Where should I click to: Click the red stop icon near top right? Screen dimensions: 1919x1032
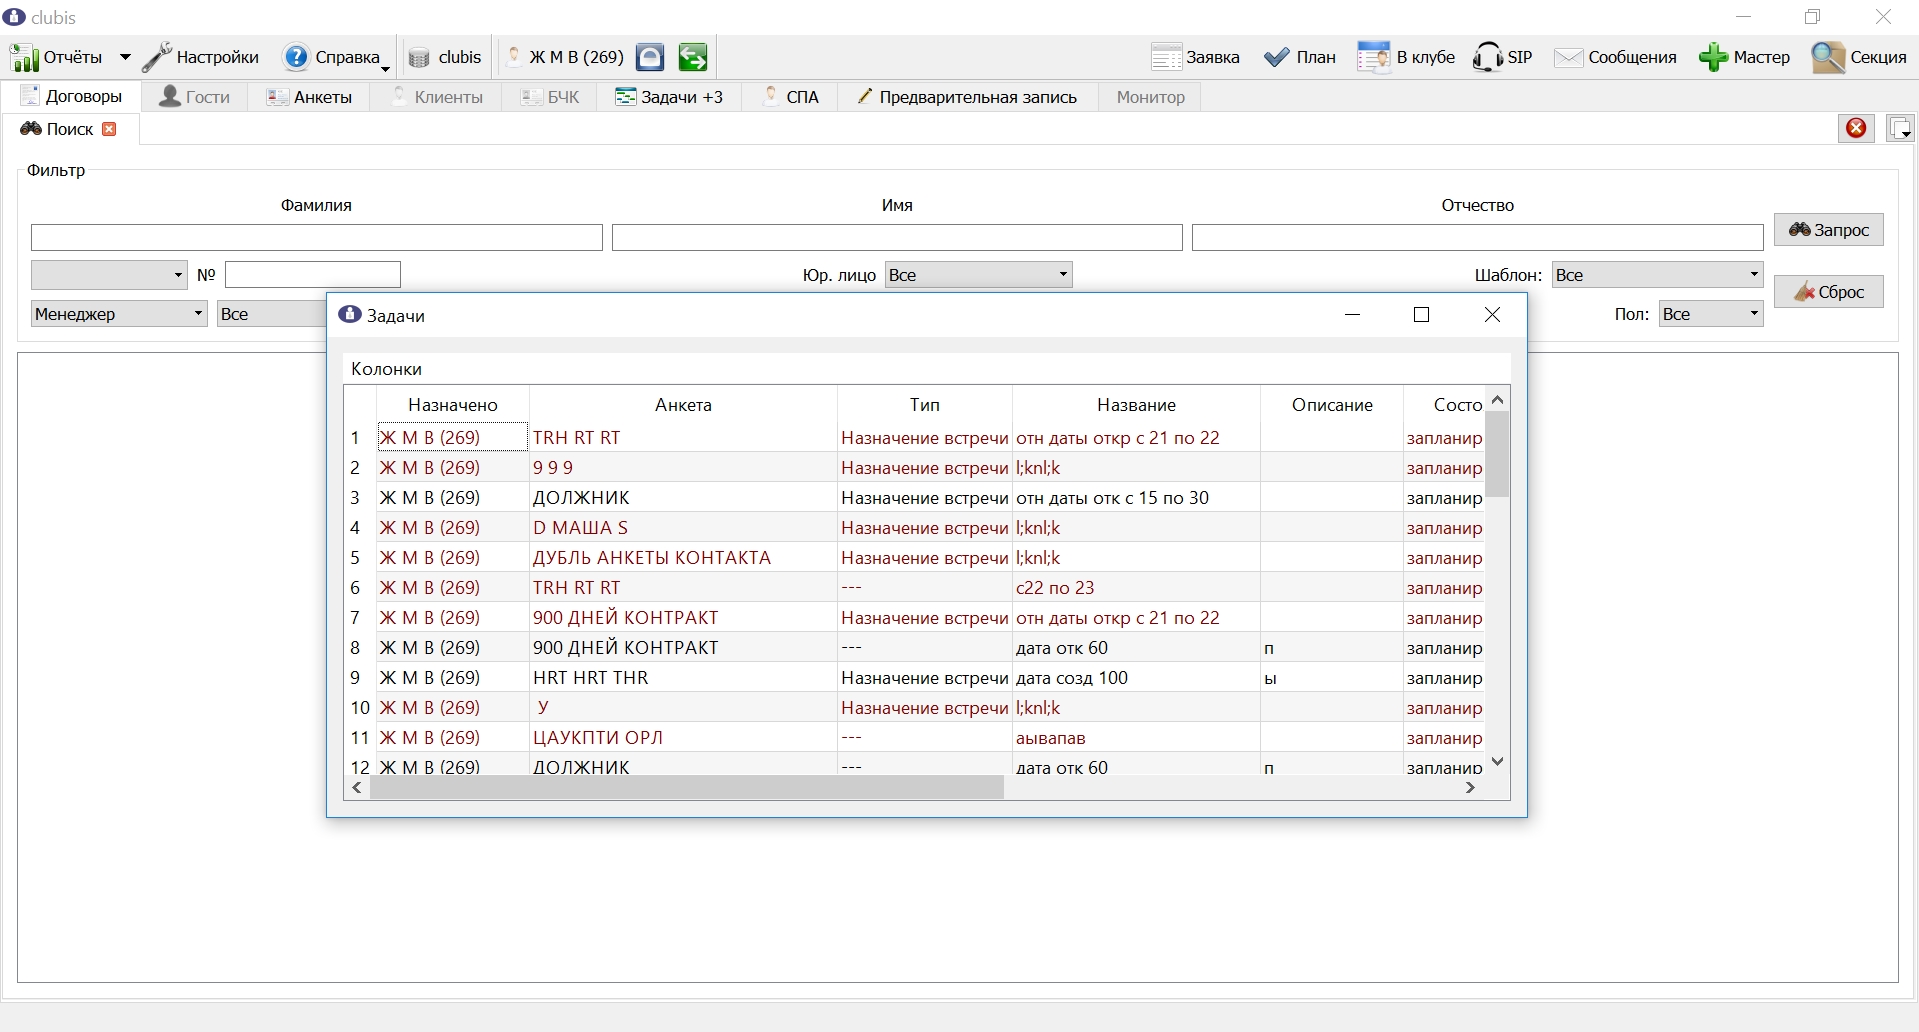[1856, 128]
